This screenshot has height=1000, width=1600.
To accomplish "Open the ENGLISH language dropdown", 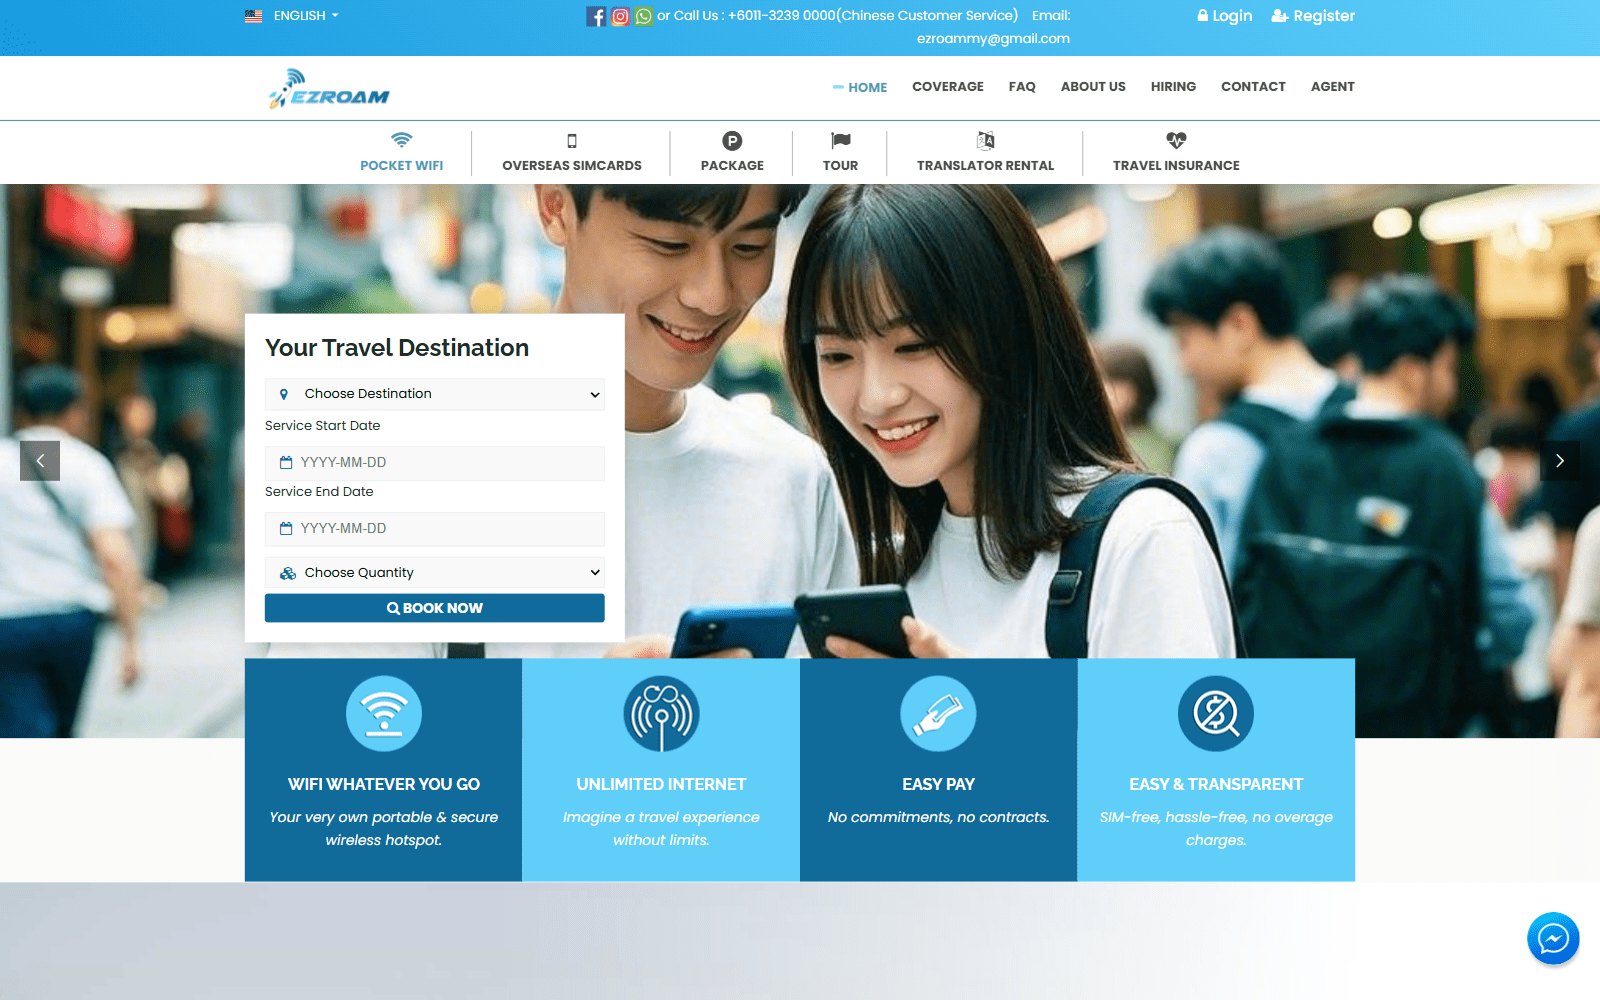I will 306,16.
